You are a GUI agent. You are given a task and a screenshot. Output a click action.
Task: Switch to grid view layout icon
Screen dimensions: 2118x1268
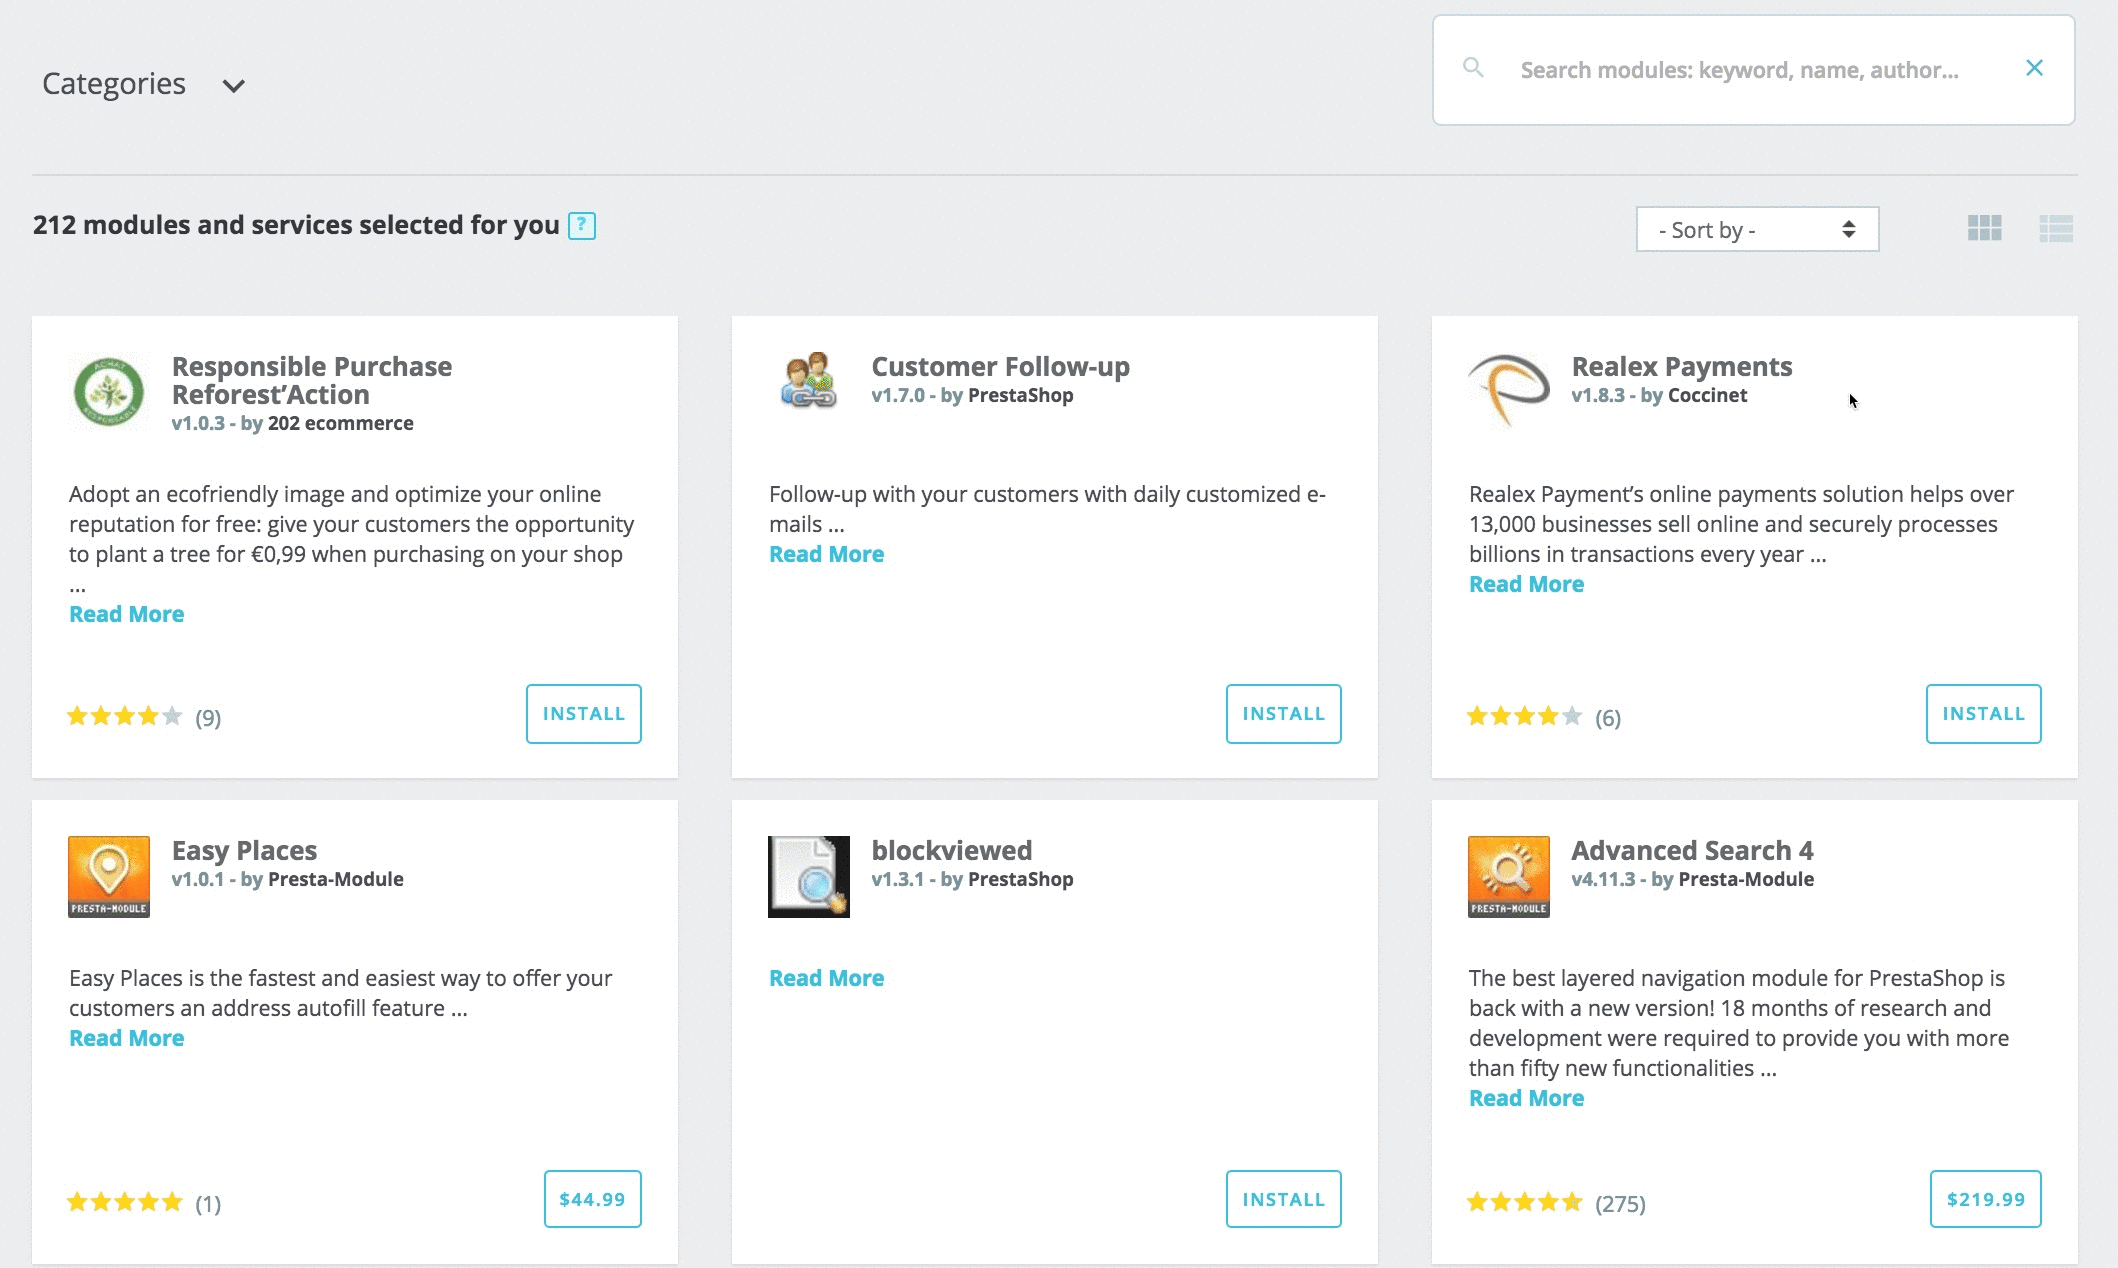tap(1984, 229)
